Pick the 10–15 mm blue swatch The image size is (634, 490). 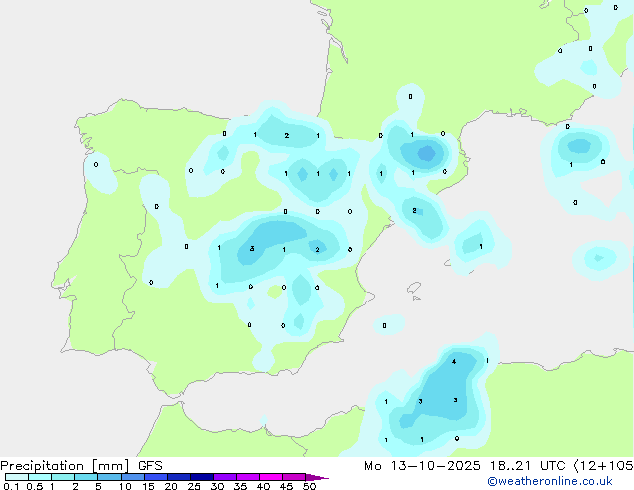pyautogui.click(x=132, y=477)
